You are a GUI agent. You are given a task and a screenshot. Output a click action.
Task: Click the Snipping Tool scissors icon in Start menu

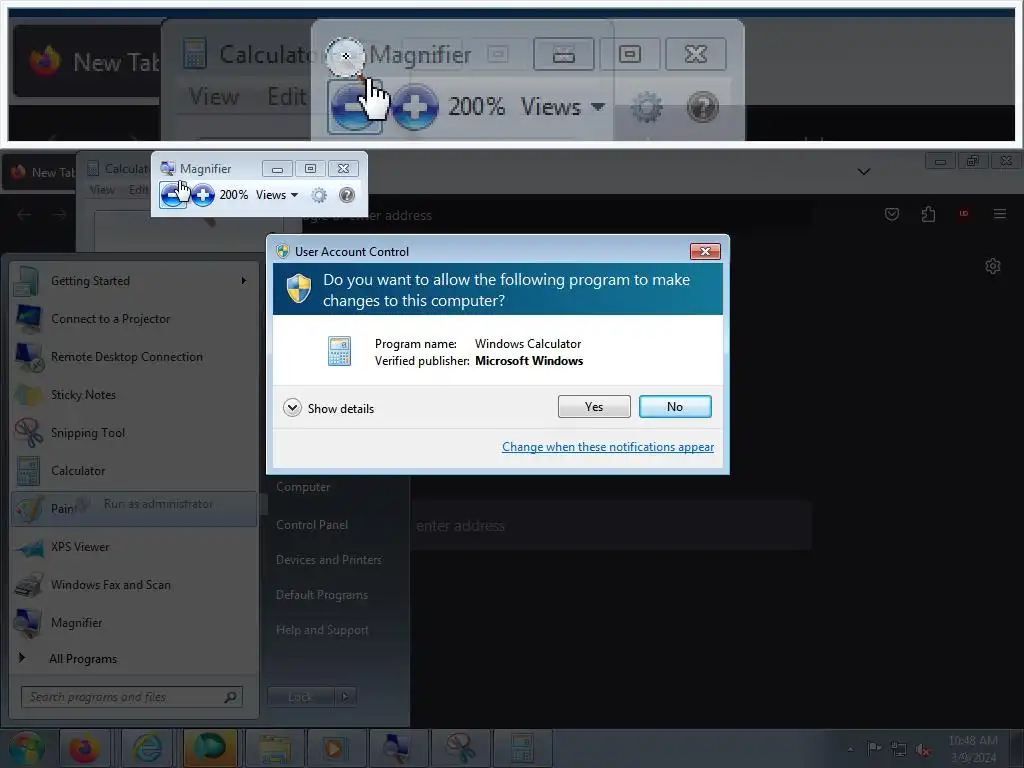click(x=28, y=432)
